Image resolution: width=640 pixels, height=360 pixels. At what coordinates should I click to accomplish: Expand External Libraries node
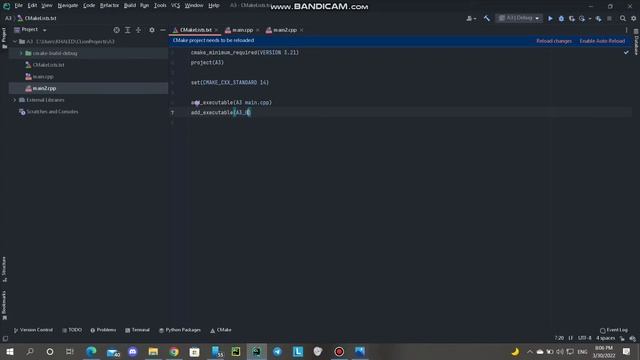pyautogui.click(x=15, y=100)
